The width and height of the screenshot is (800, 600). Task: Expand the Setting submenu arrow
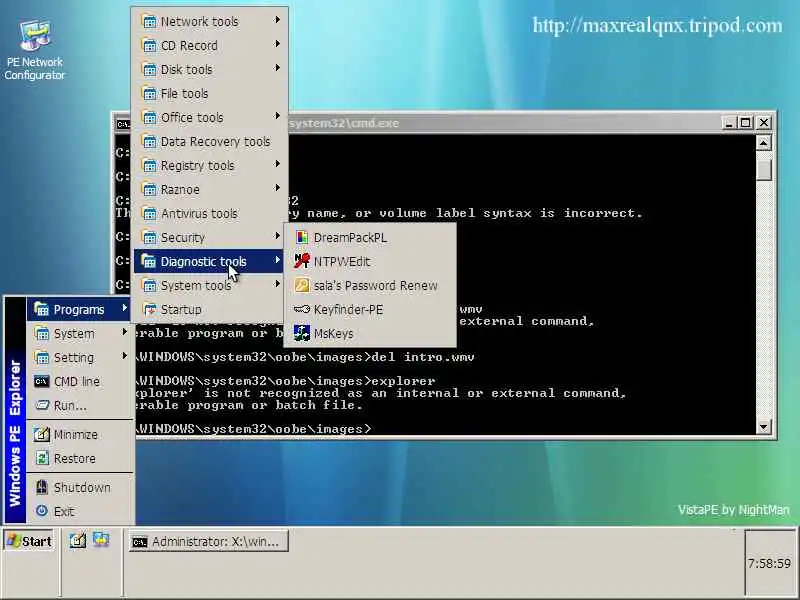(x=124, y=356)
